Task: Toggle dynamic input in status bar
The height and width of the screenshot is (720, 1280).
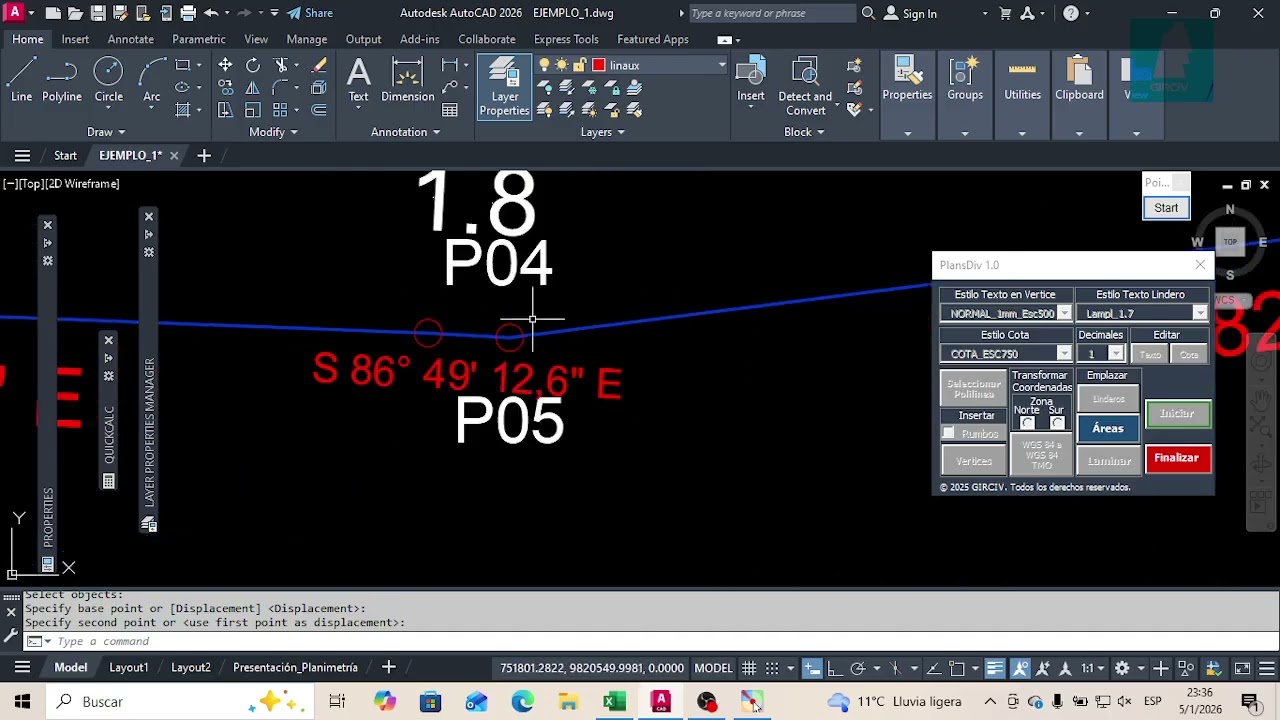Action: (x=812, y=668)
